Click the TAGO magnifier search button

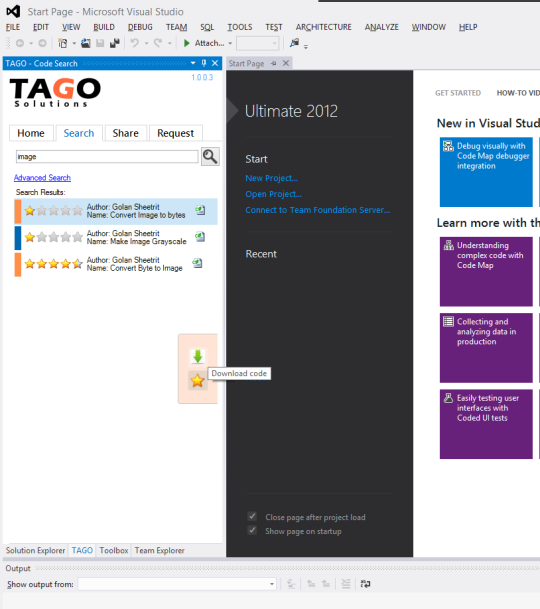point(210,157)
